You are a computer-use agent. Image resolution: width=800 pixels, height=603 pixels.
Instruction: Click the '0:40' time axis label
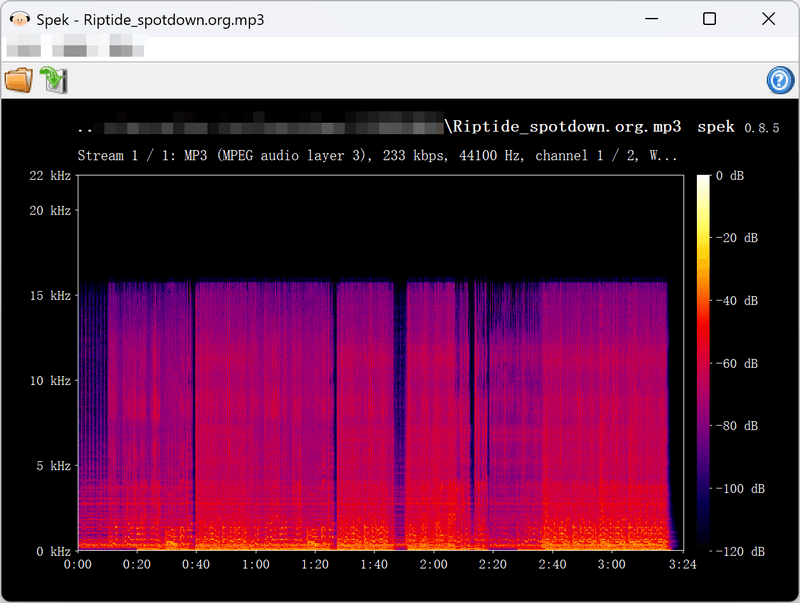[196, 565]
